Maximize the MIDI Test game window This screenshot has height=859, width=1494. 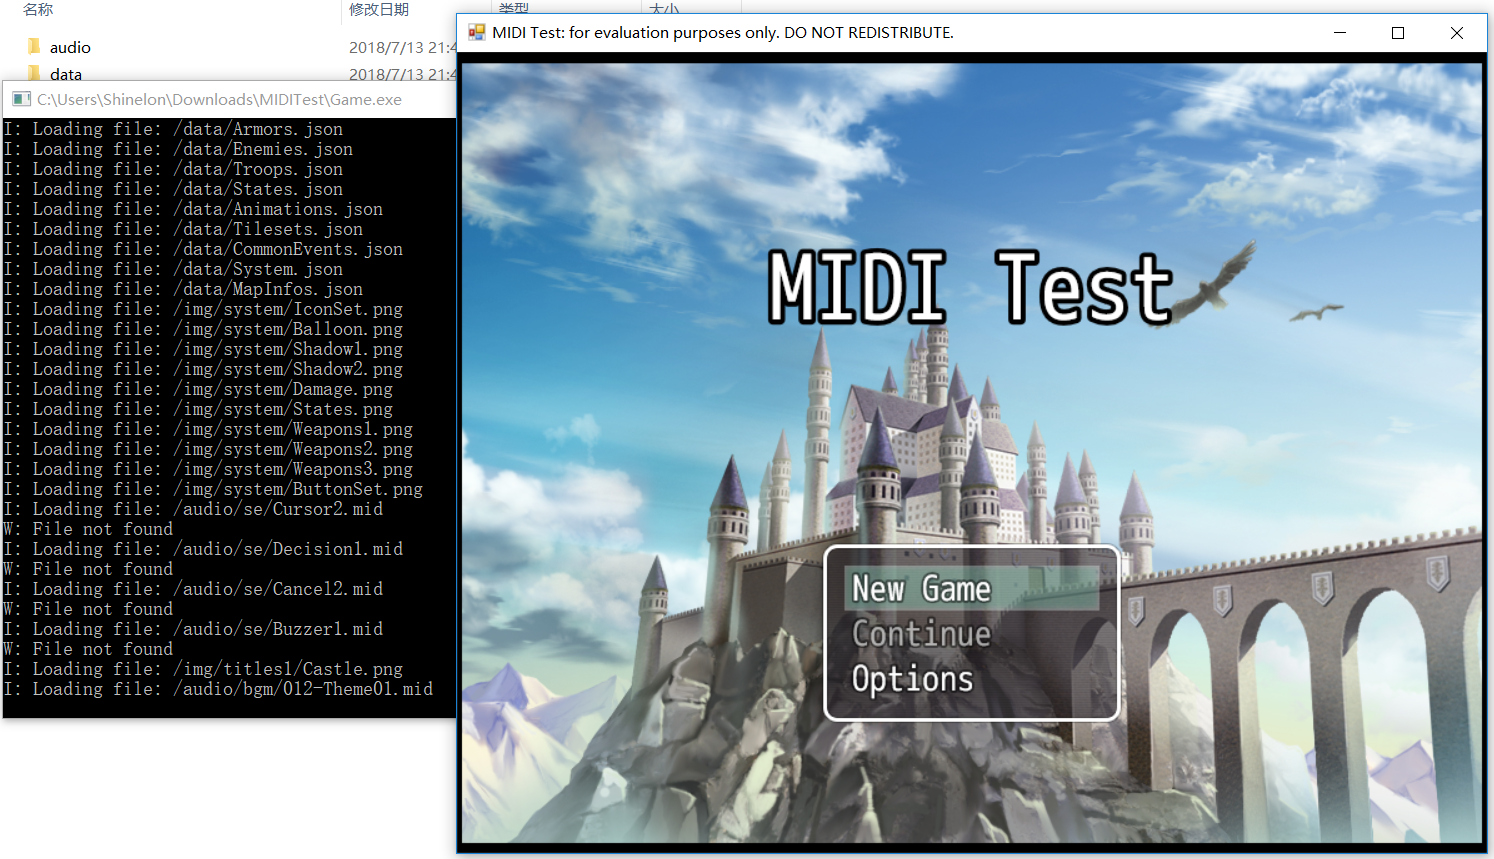[1398, 33]
